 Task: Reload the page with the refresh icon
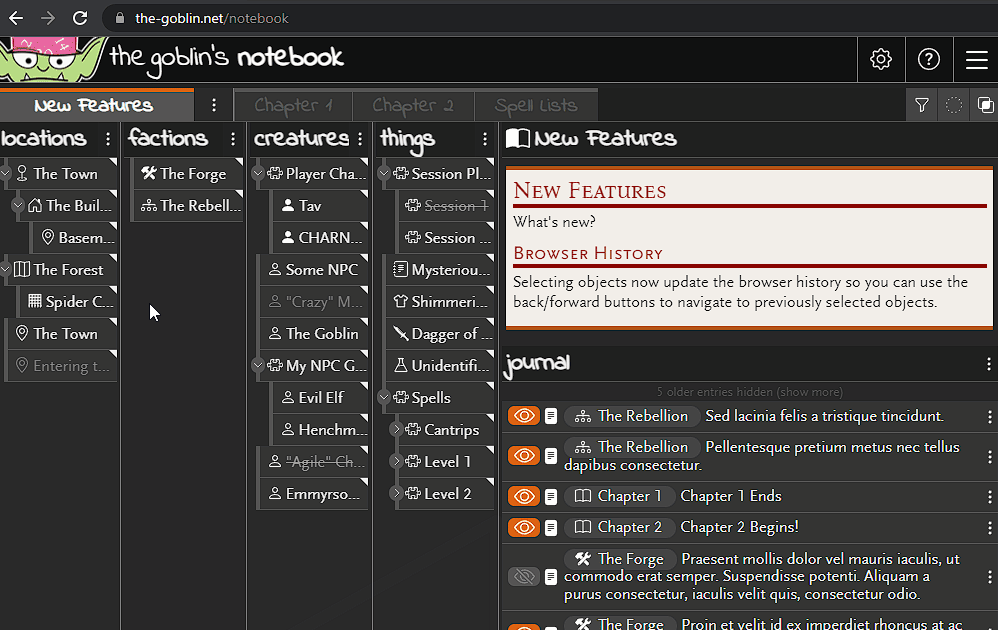pos(80,18)
